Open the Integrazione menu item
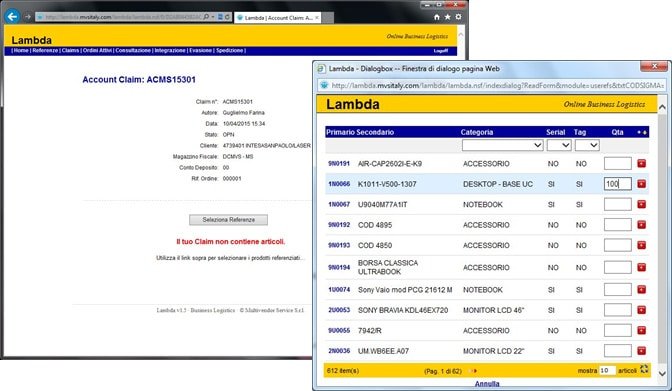 (x=170, y=51)
